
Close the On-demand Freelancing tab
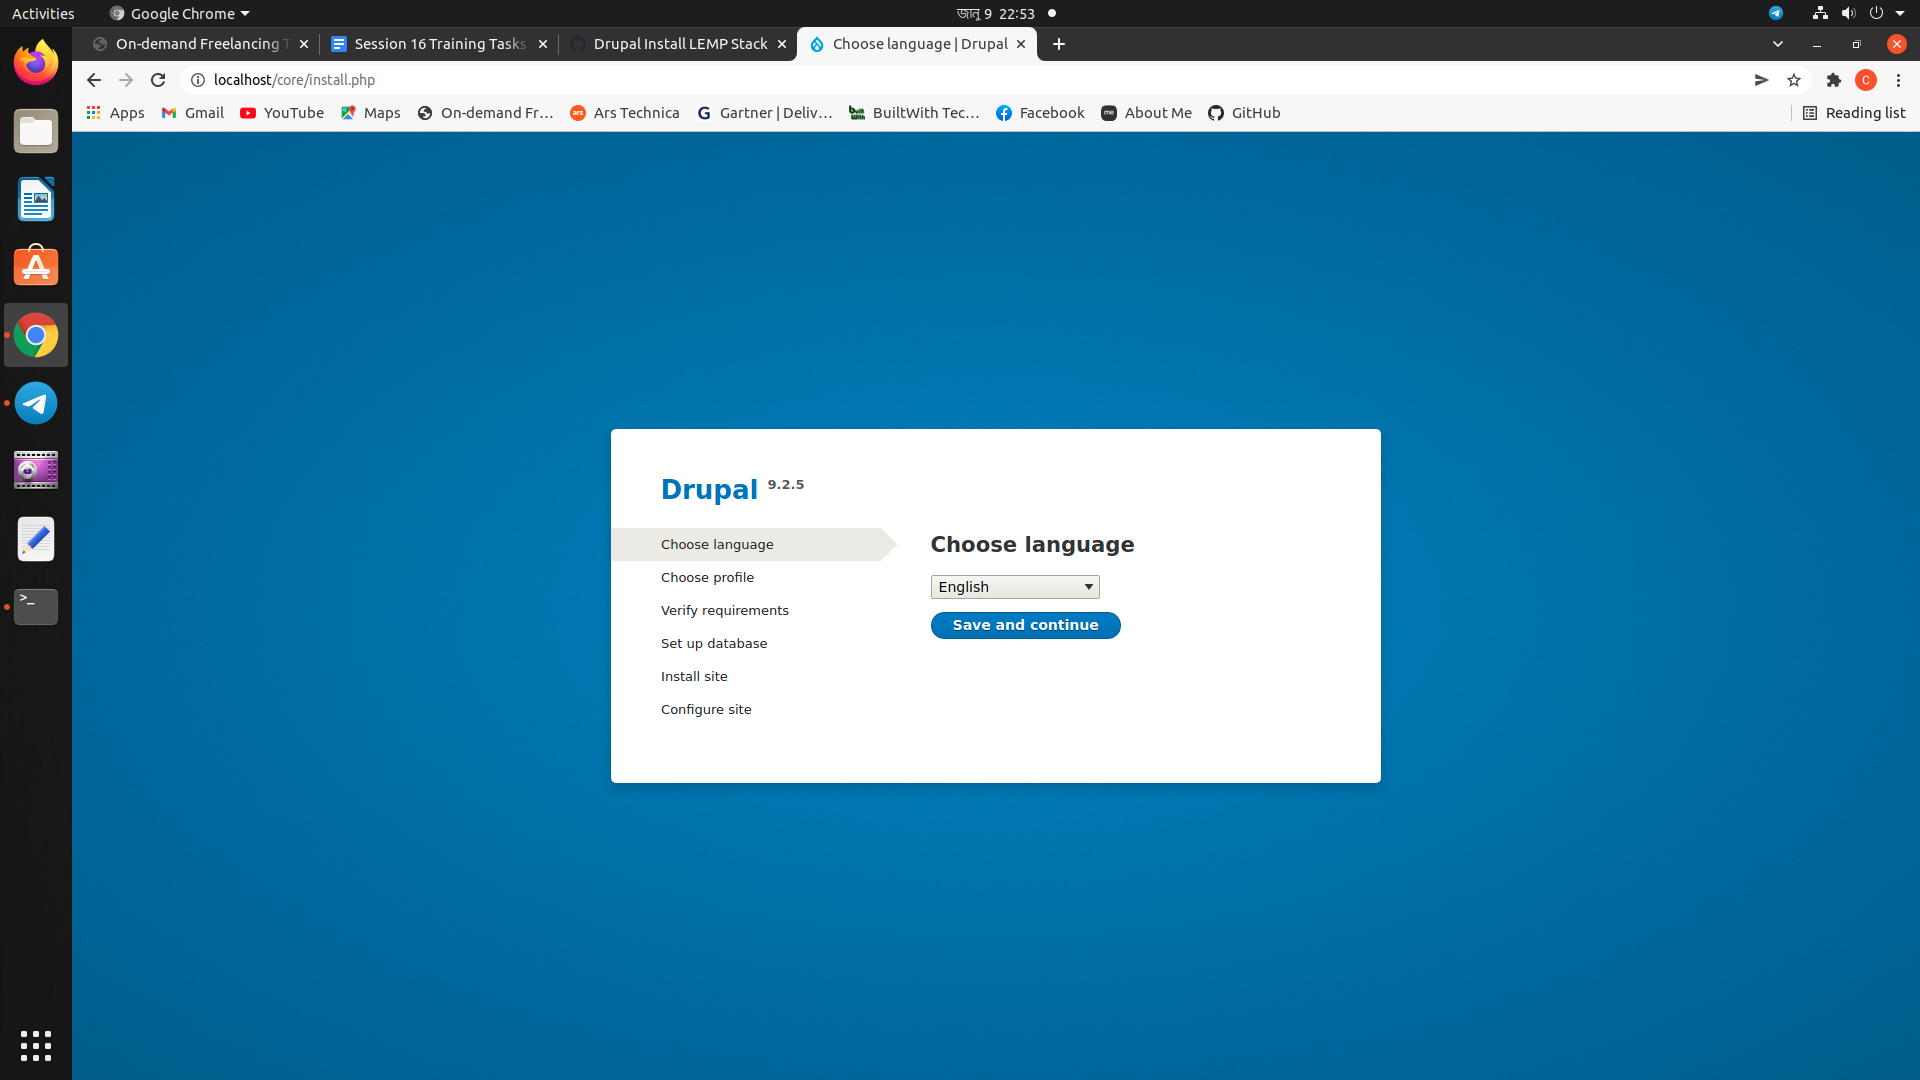pos(304,44)
